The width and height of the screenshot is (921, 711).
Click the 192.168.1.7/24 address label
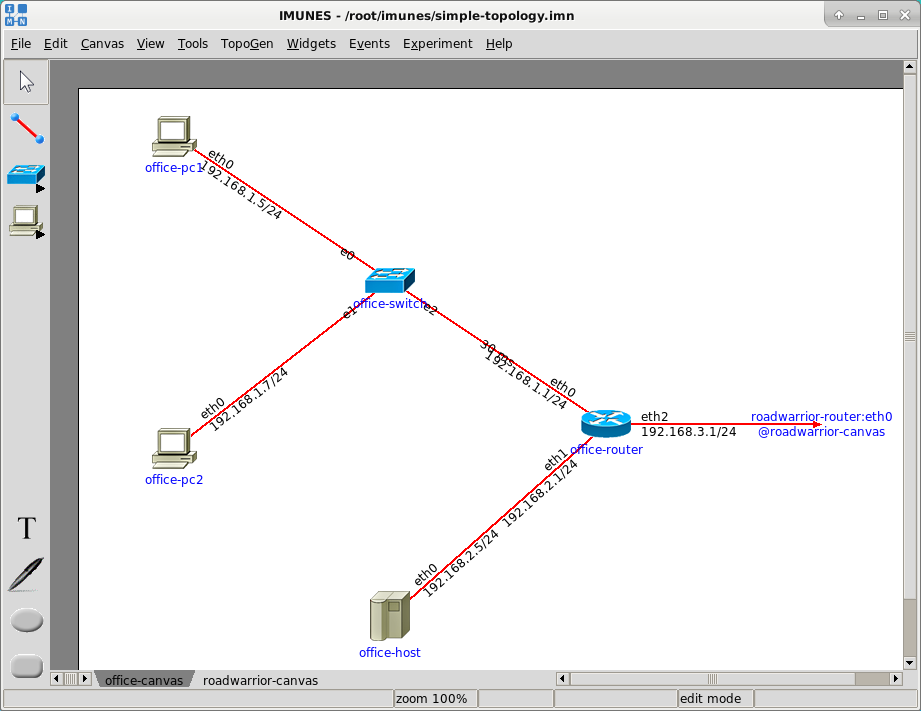coord(249,400)
